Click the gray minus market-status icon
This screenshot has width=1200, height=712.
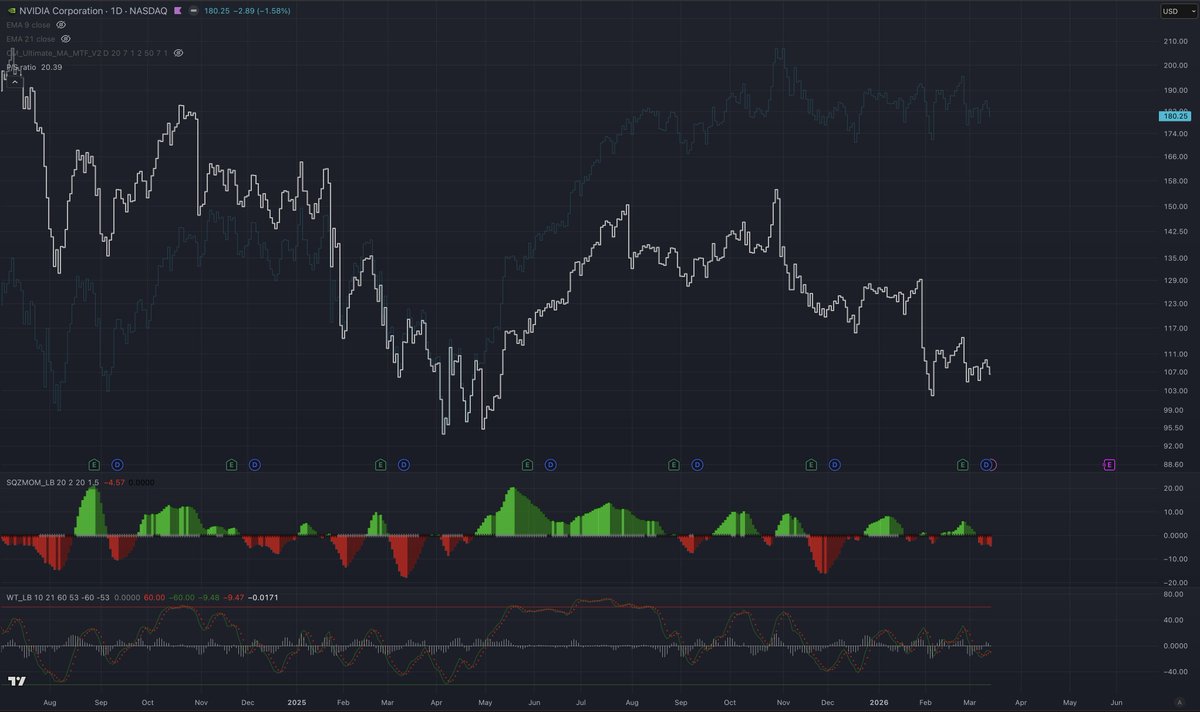(192, 10)
